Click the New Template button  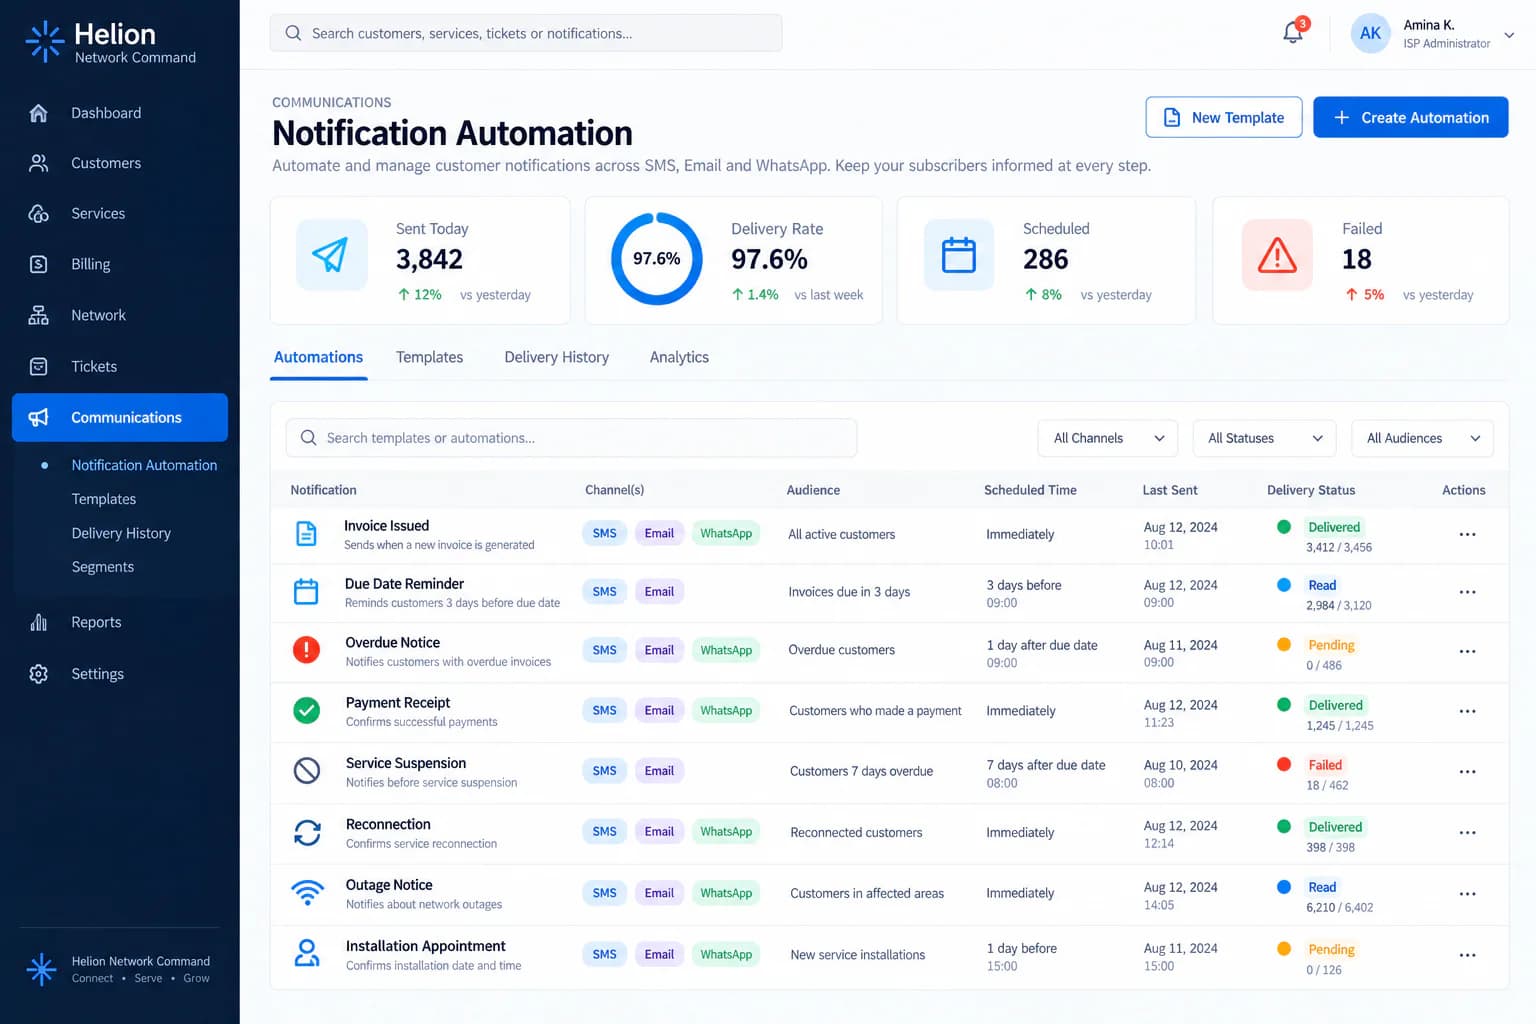(x=1224, y=117)
